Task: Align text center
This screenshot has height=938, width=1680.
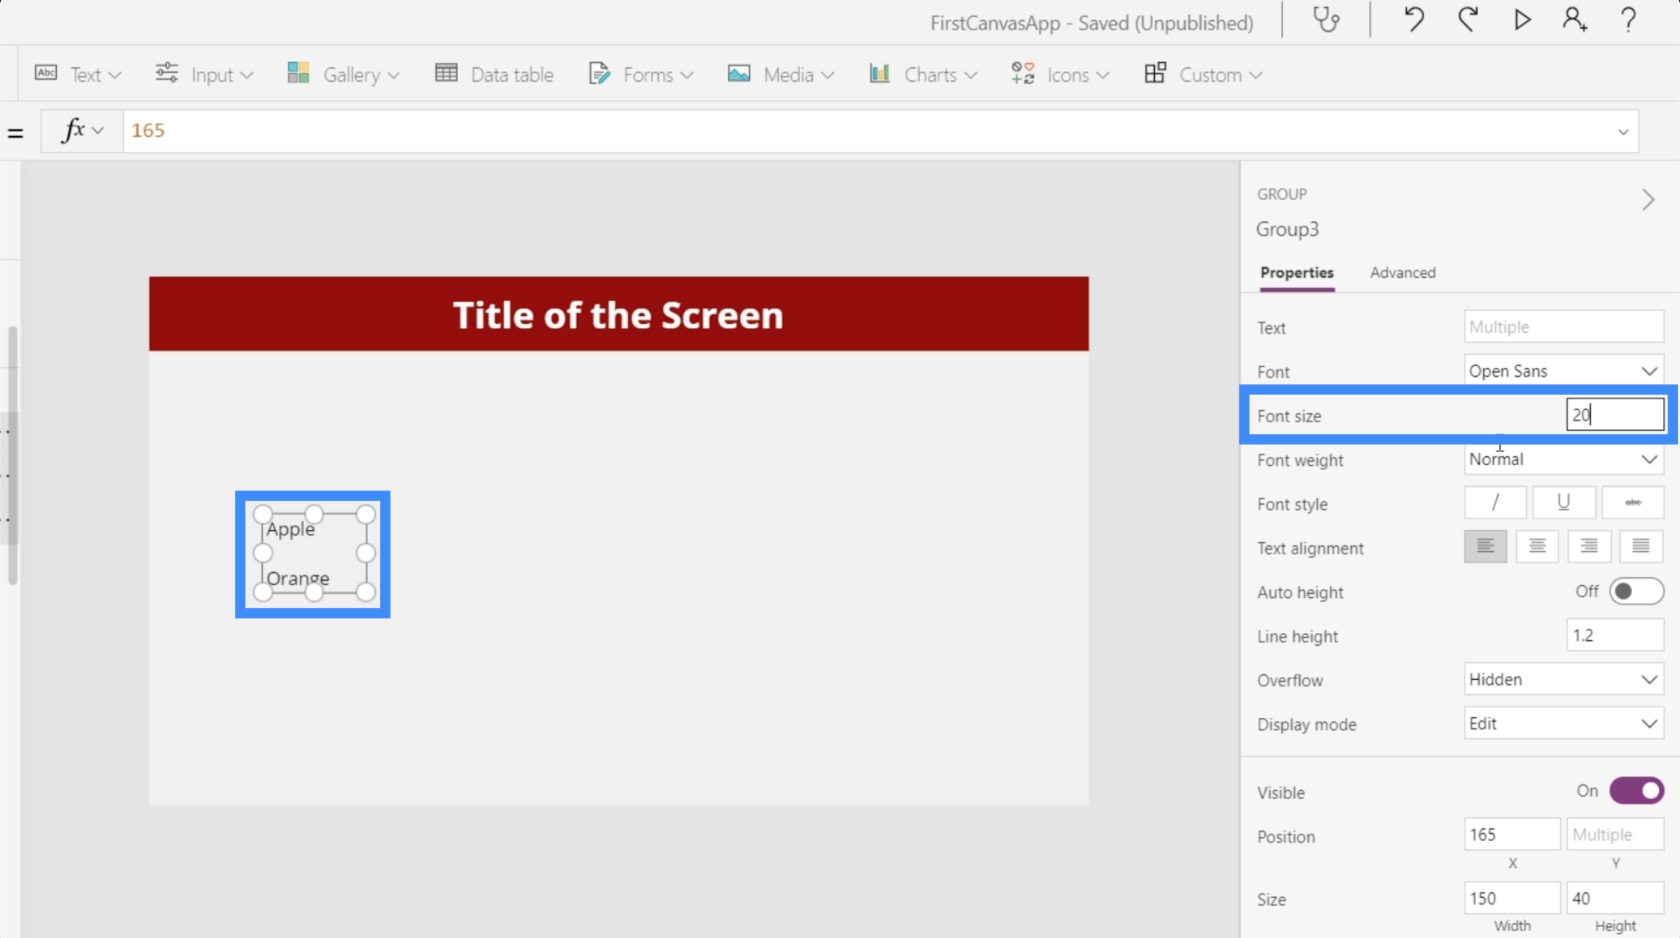Action: point(1537,546)
